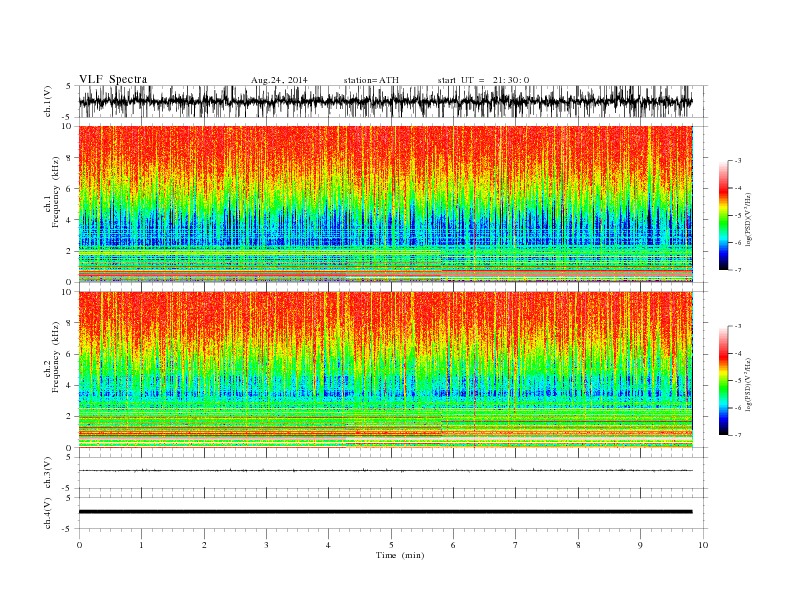Click time axis tick label "4"
Screen dimensions: 792x612
(328, 545)
